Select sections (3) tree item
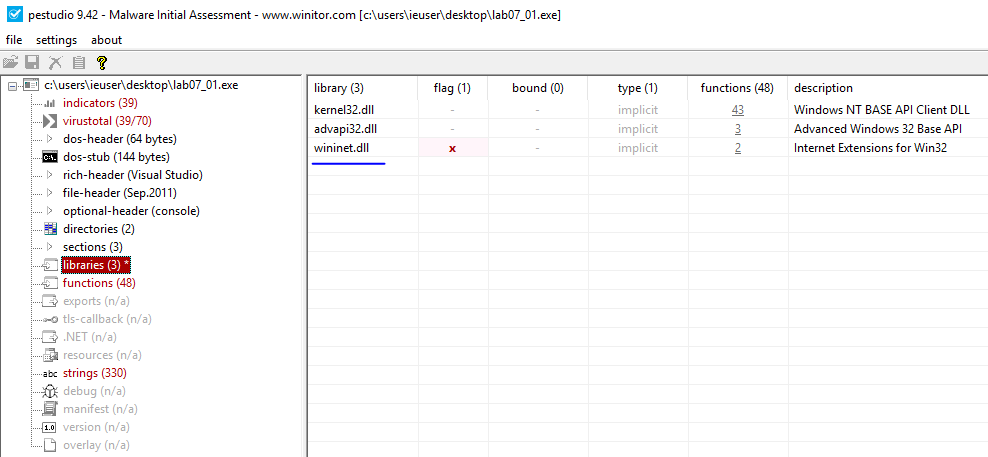The height and width of the screenshot is (457, 988). [93, 246]
